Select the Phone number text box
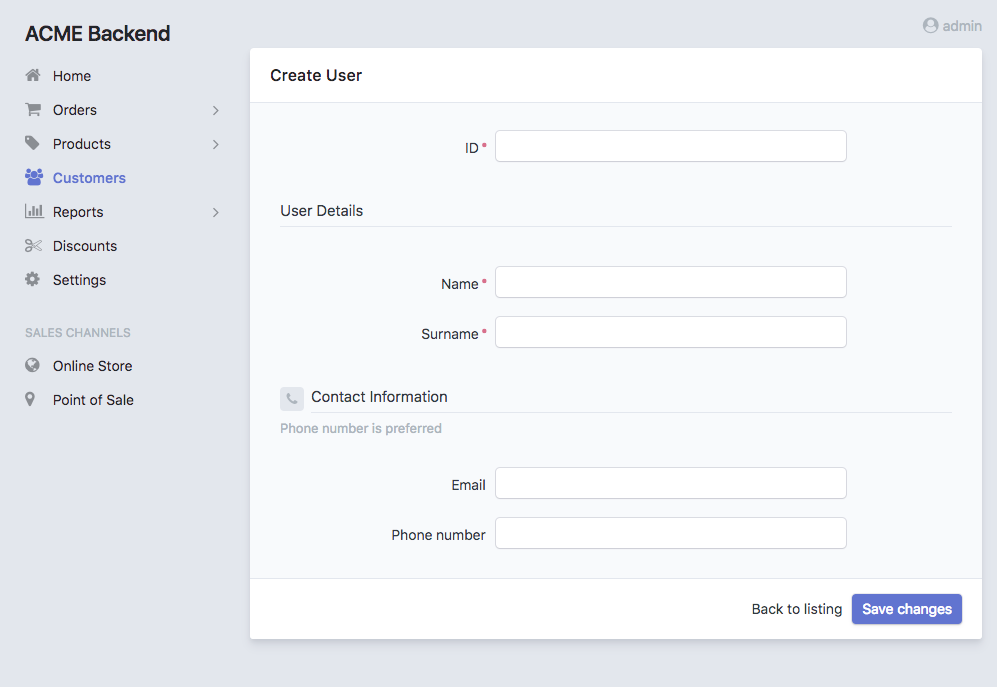Viewport: 997px width, 687px height. [x=670, y=533]
